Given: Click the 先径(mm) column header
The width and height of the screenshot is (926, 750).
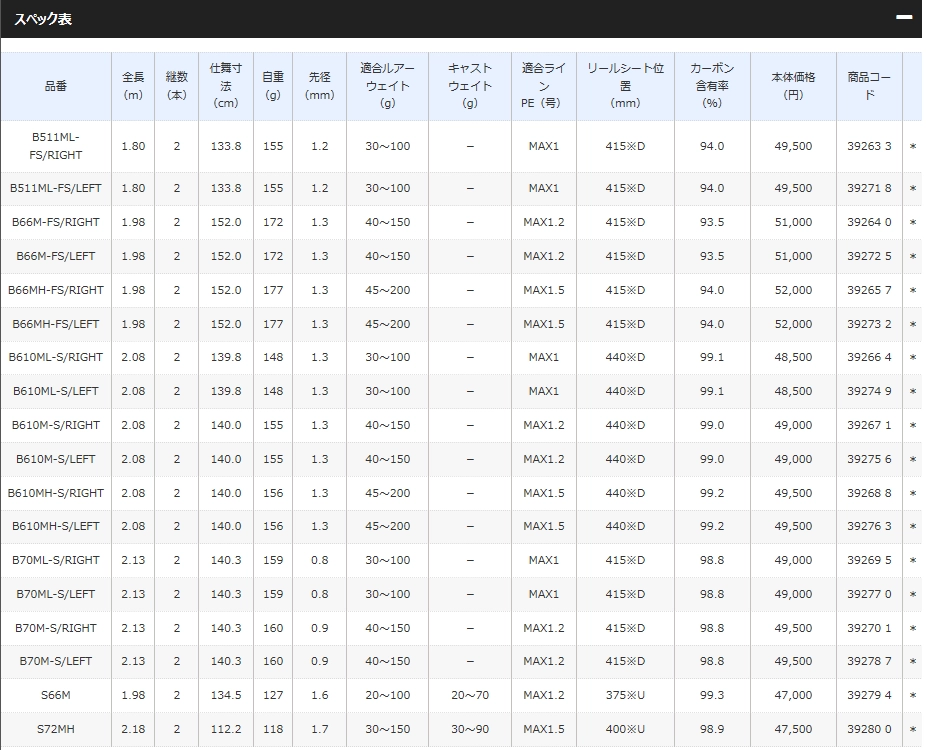Looking at the screenshot, I should coord(319,86).
